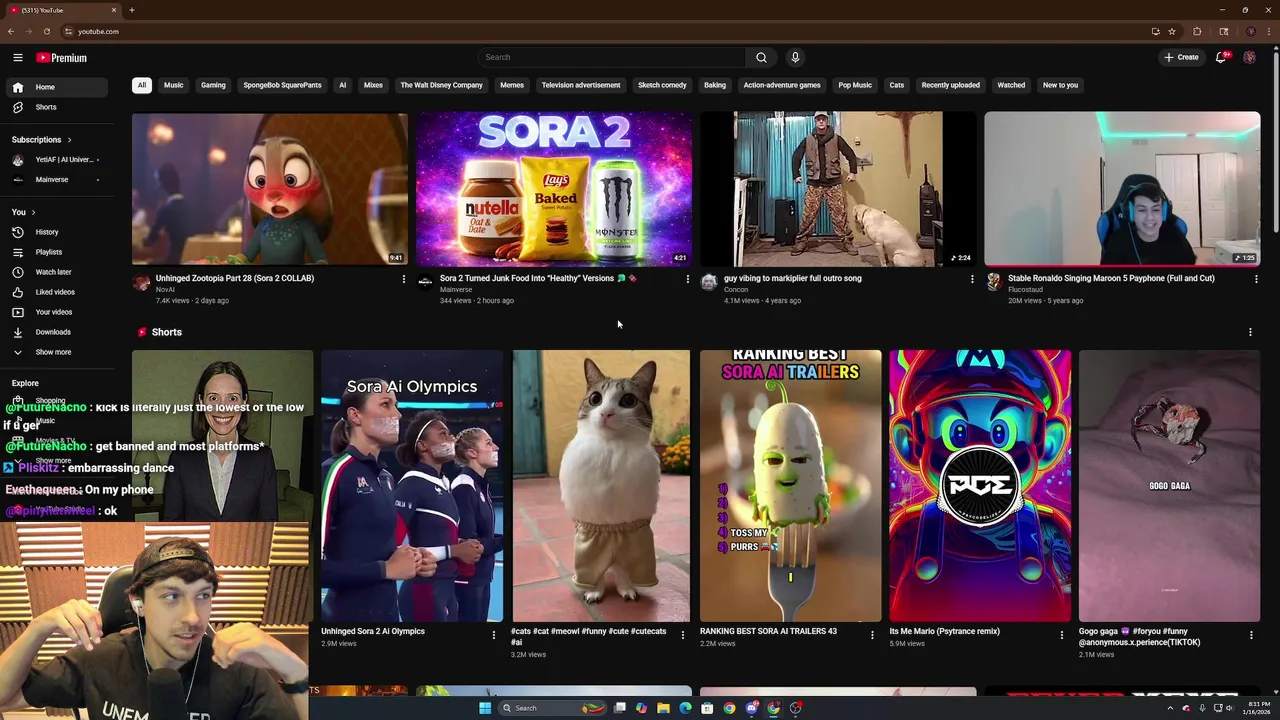
Task: Open Watch later in the sidebar
Action: click(x=55, y=272)
